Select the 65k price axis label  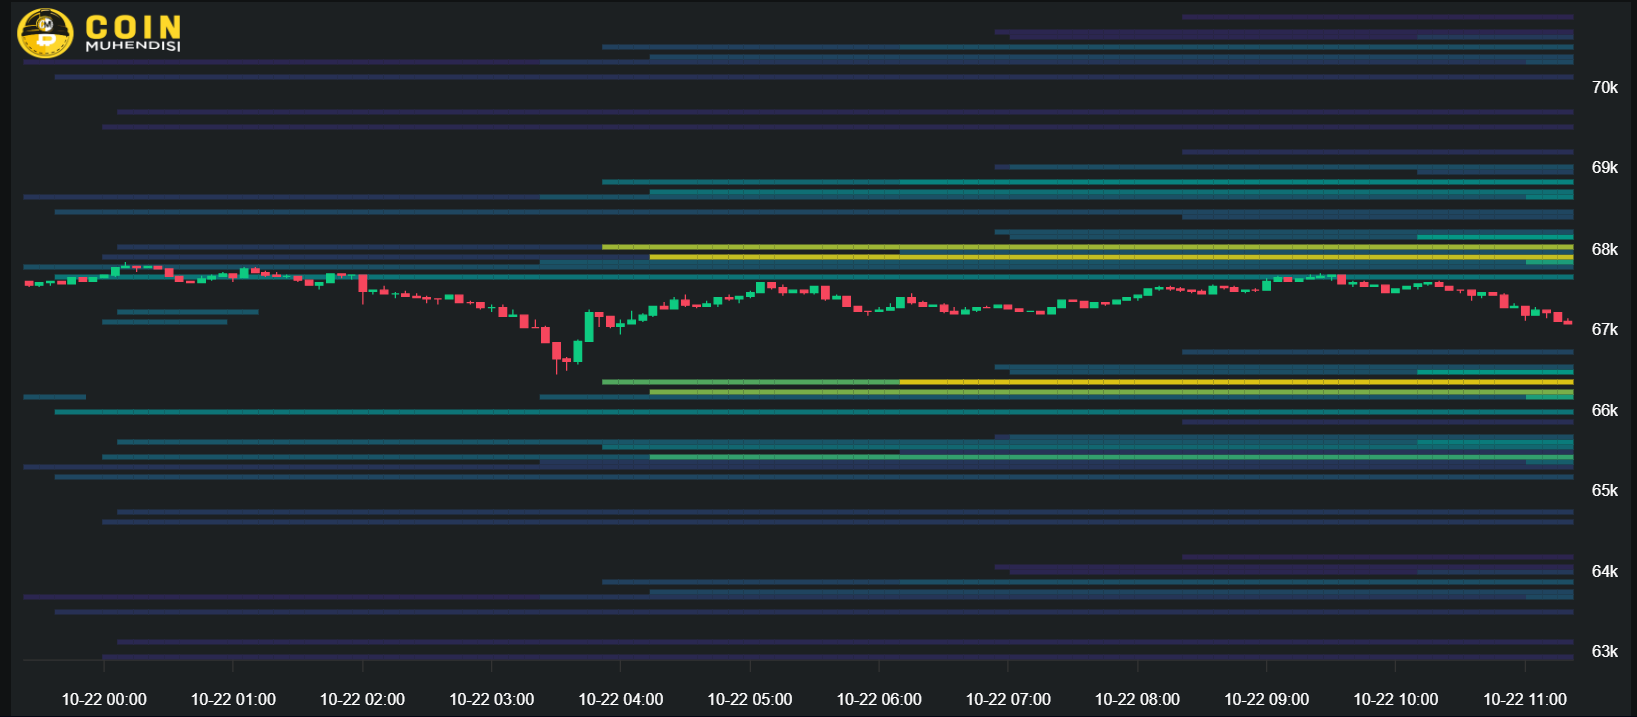tap(1604, 490)
